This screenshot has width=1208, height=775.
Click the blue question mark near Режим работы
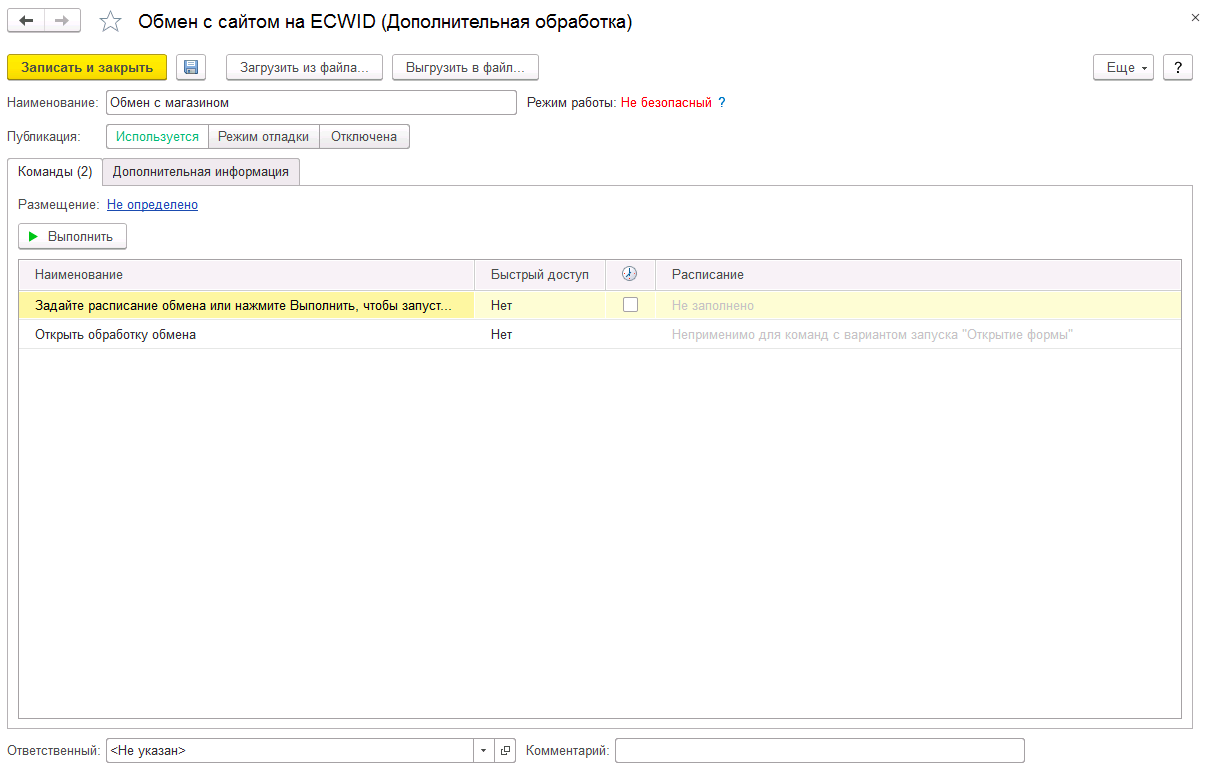click(x=722, y=102)
